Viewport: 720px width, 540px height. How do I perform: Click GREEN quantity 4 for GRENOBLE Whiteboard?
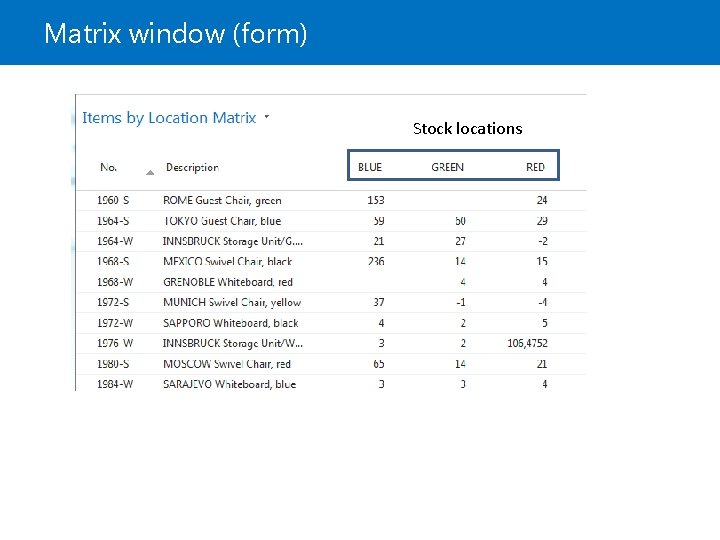click(x=463, y=282)
